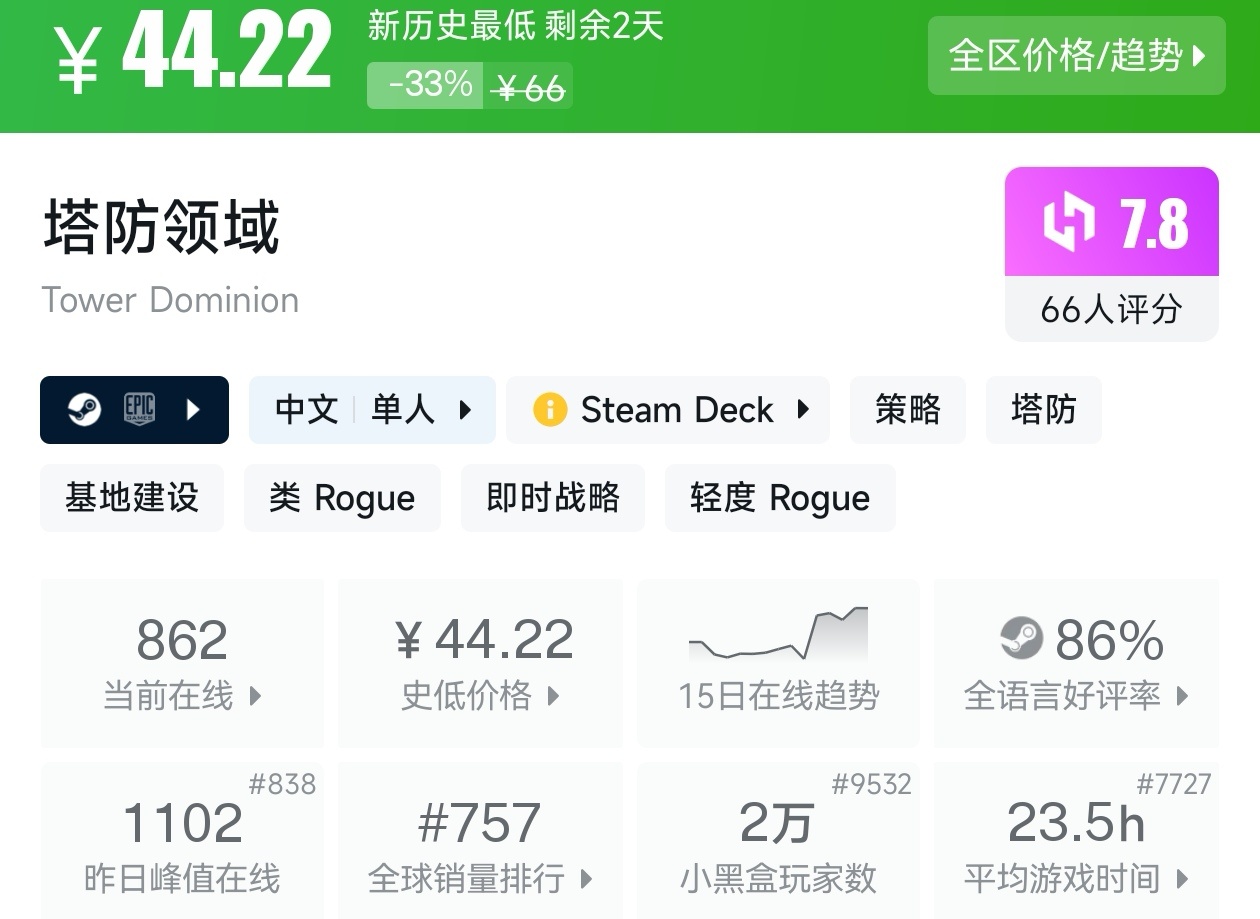The width and height of the screenshot is (1260, 919).
Task: Click the Epic Games store icon
Action: tap(139, 410)
